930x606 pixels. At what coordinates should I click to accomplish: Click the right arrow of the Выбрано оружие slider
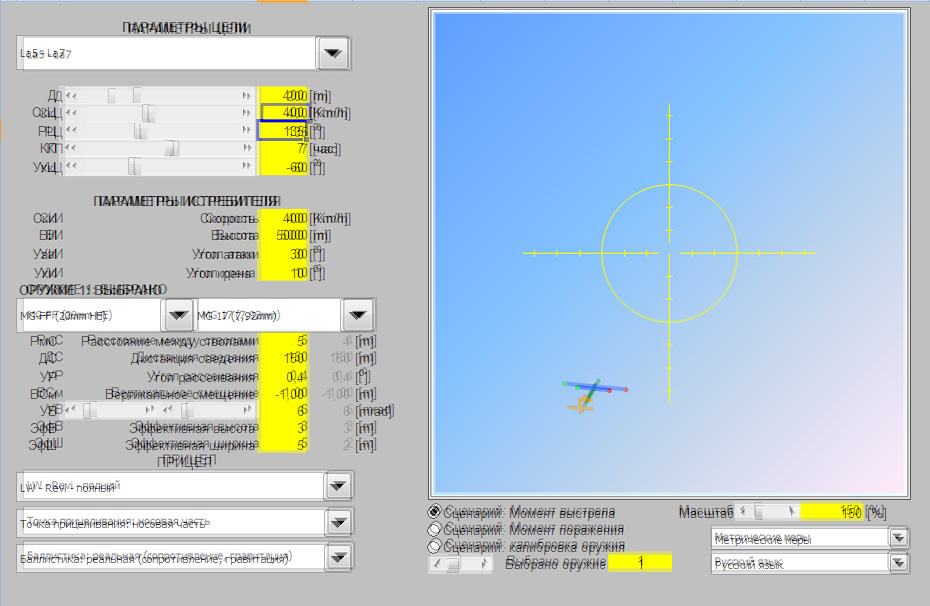[x=485, y=564]
